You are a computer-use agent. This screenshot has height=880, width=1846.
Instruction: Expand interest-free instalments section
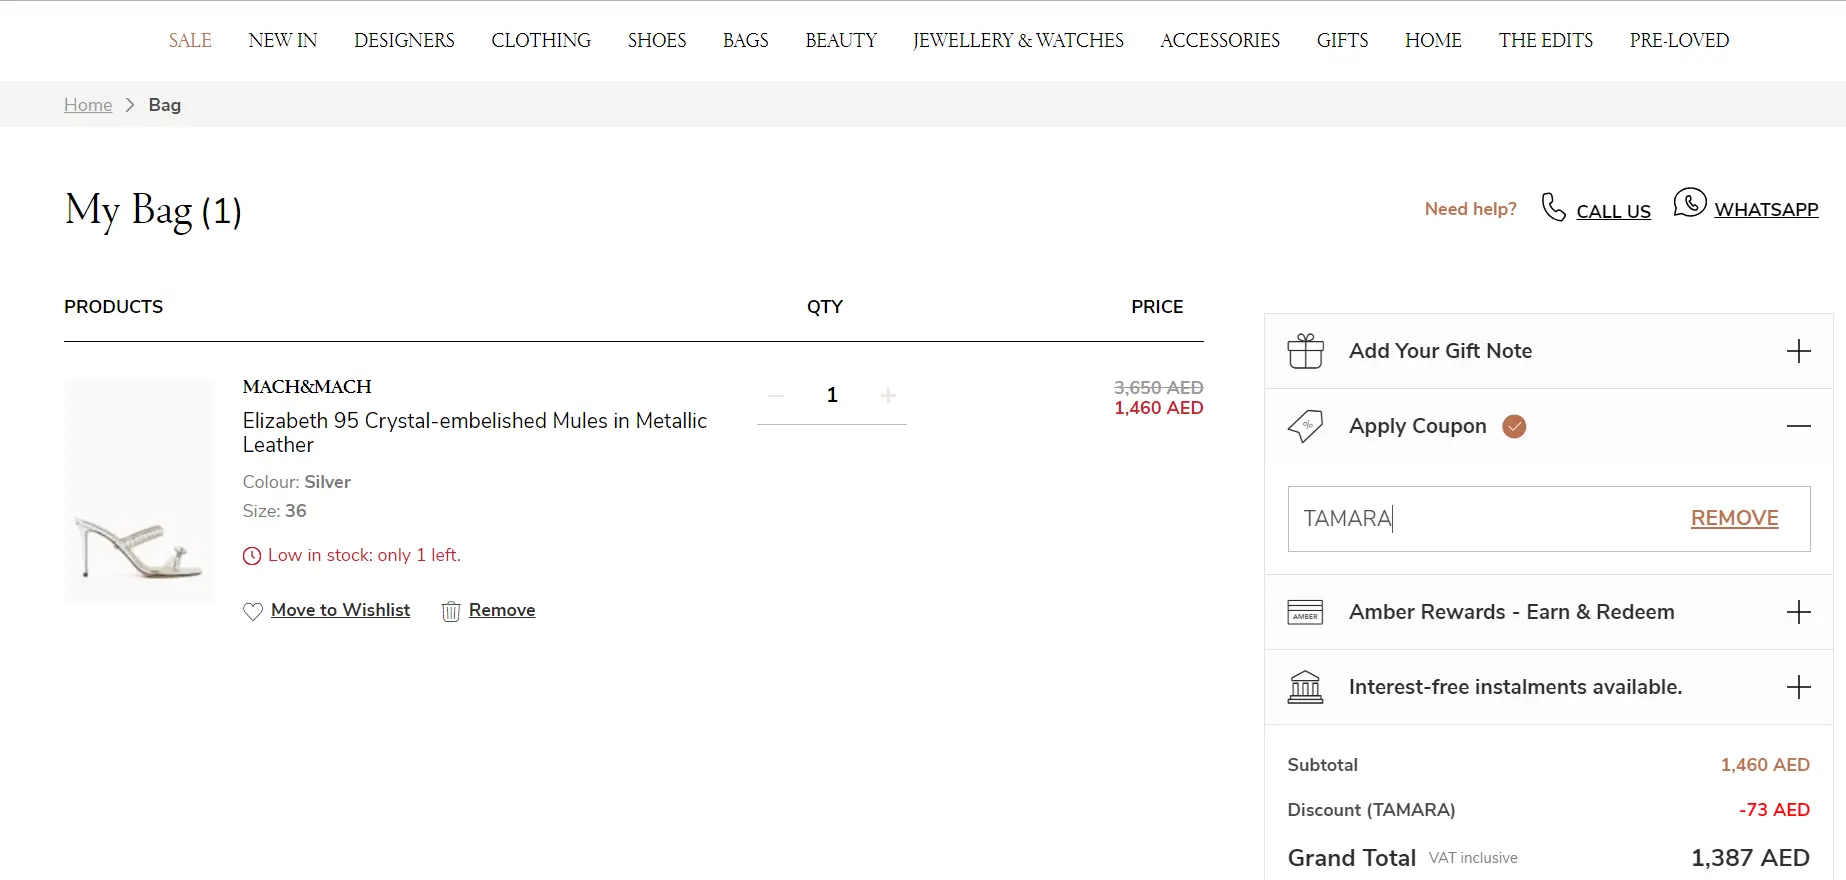pyautogui.click(x=1798, y=687)
